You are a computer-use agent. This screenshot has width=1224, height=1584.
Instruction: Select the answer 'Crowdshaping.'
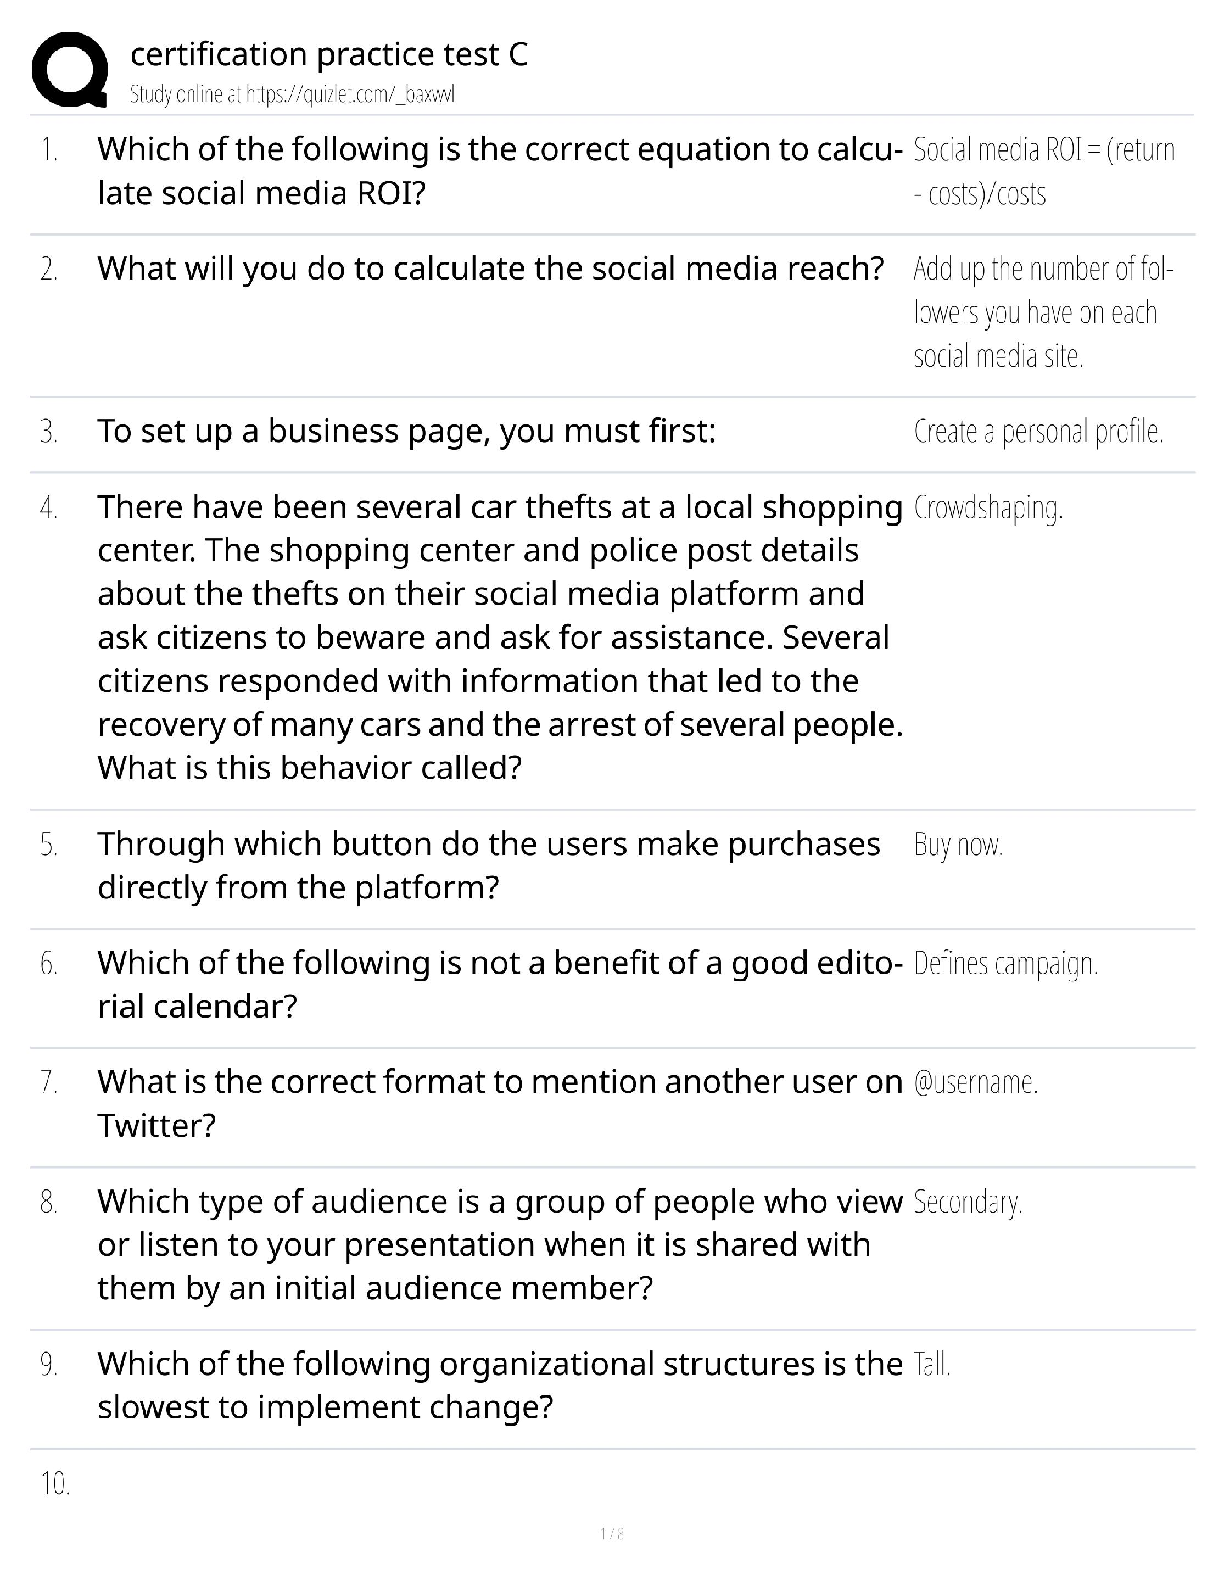(x=987, y=508)
